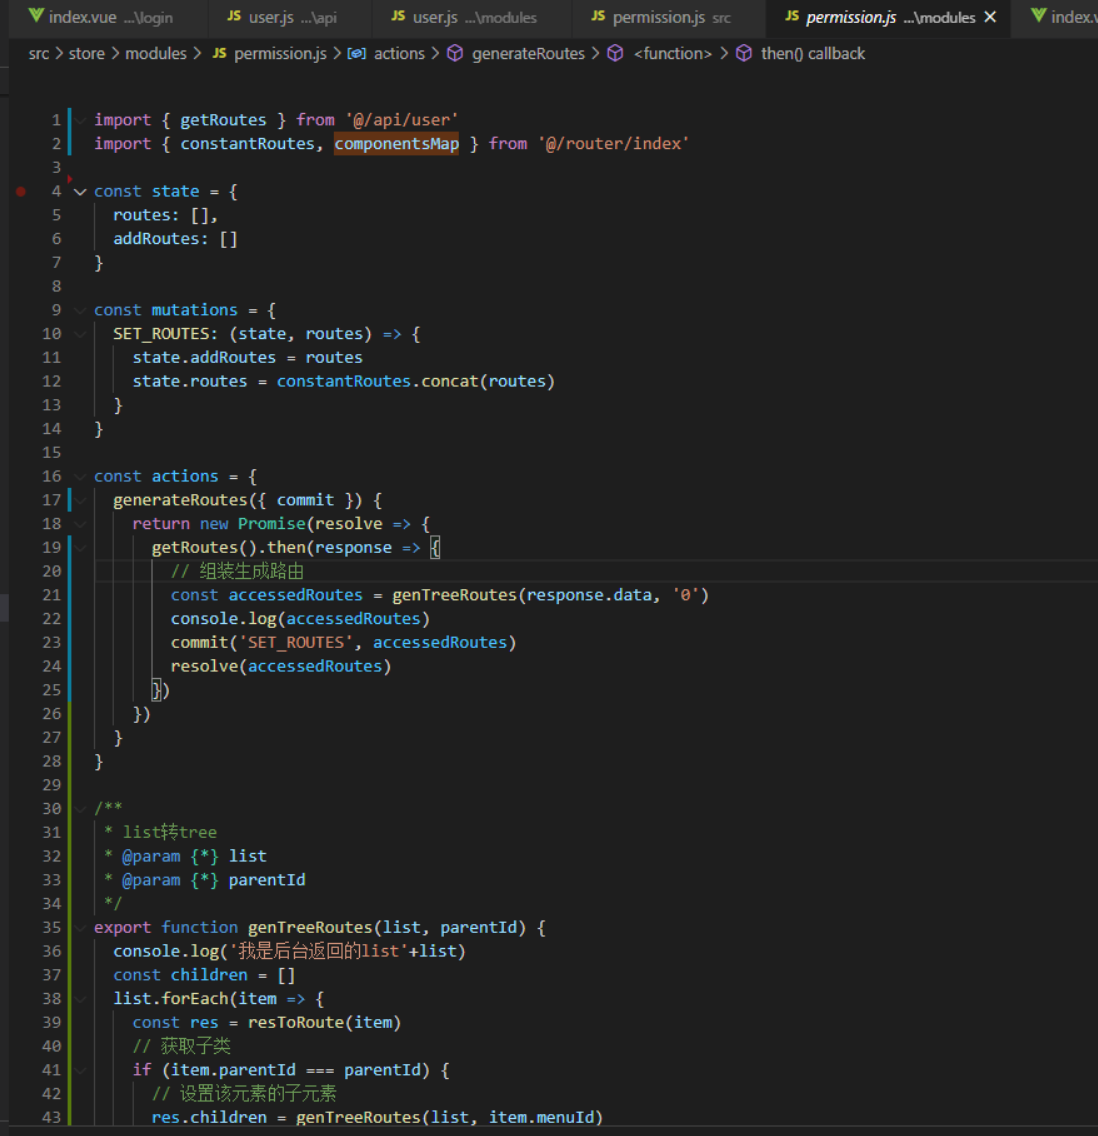The height and width of the screenshot is (1136, 1098).
Task: Click Vue icon on index.vue login tab
Action: [35, 16]
